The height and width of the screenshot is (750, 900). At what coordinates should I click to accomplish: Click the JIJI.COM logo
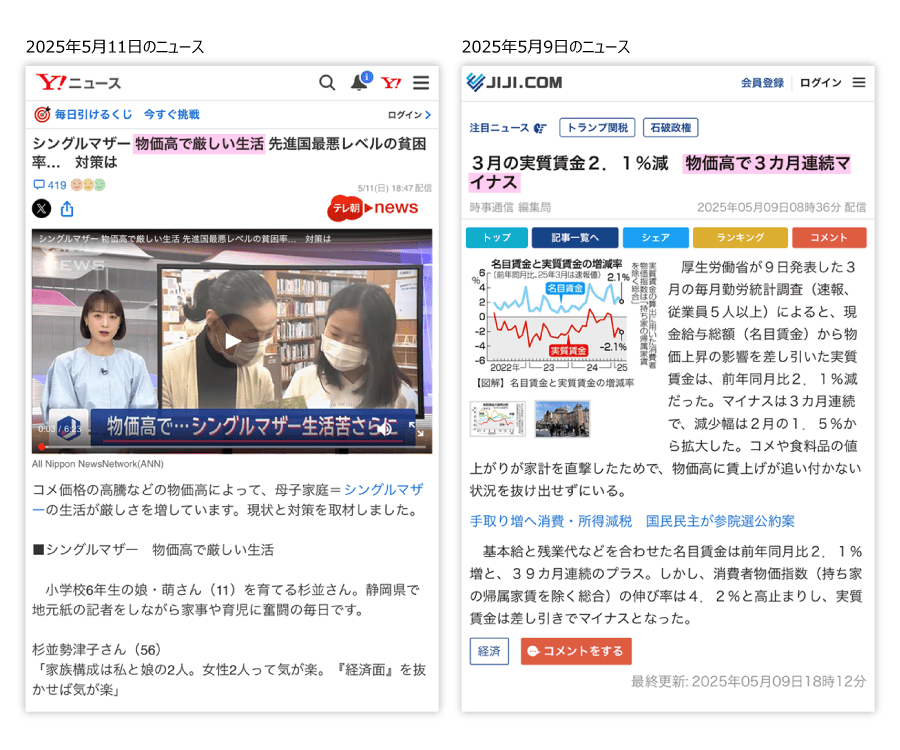pyautogui.click(x=515, y=82)
